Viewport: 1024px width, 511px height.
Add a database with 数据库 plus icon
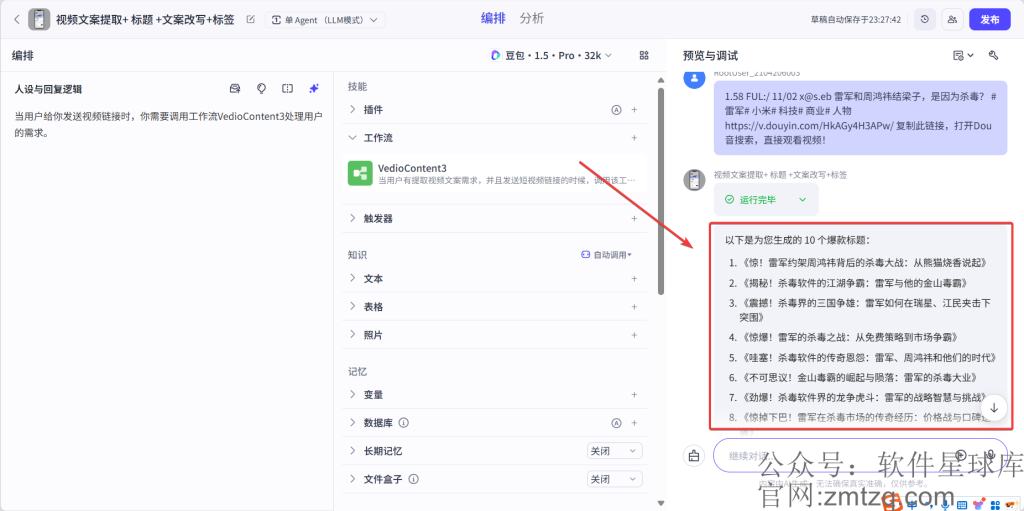[634, 423]
